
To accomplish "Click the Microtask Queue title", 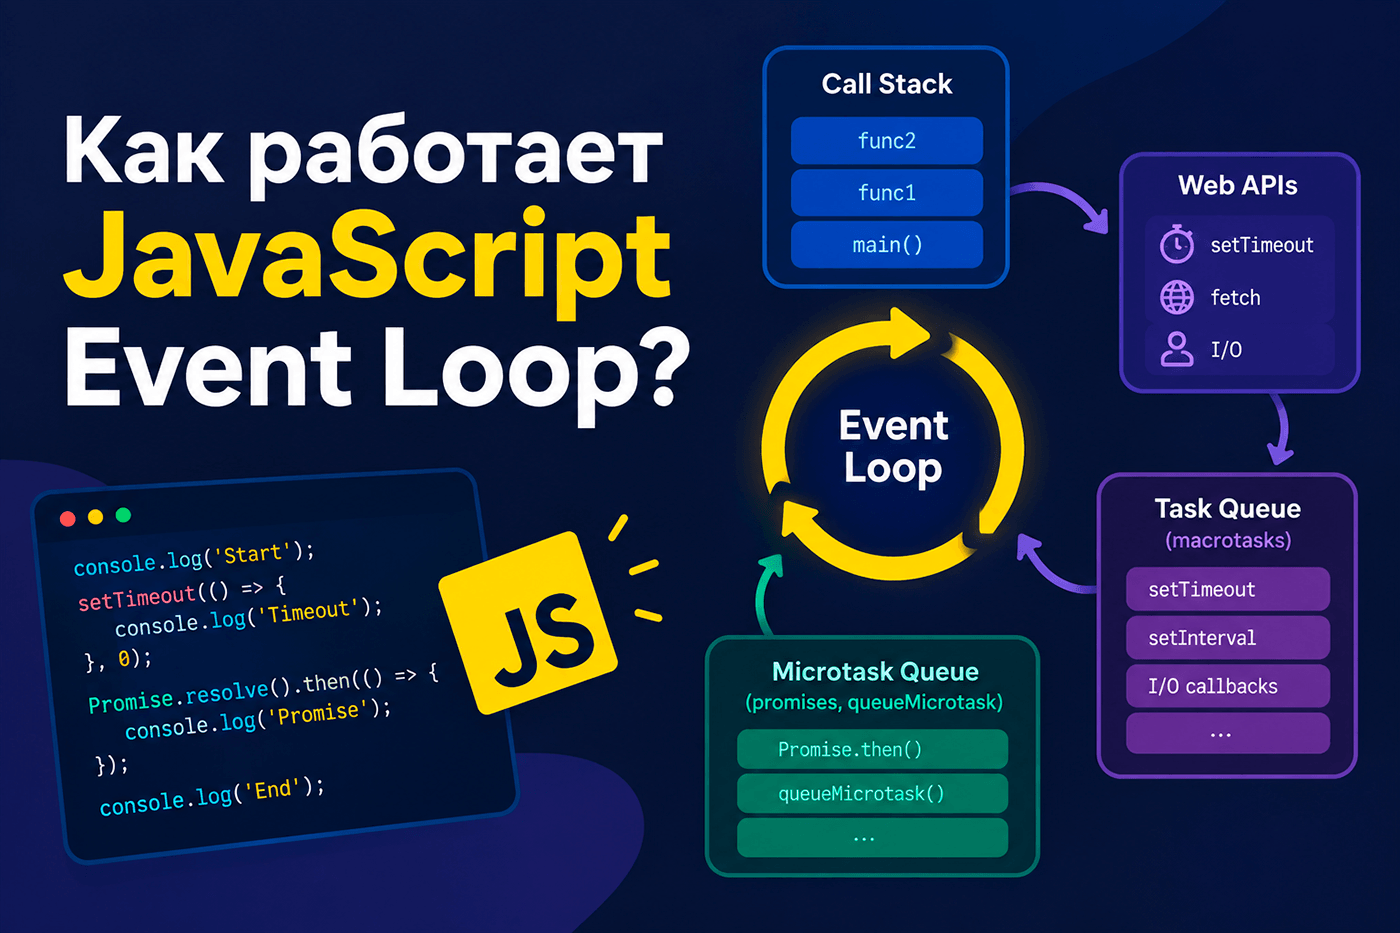I will coord(875,671).
